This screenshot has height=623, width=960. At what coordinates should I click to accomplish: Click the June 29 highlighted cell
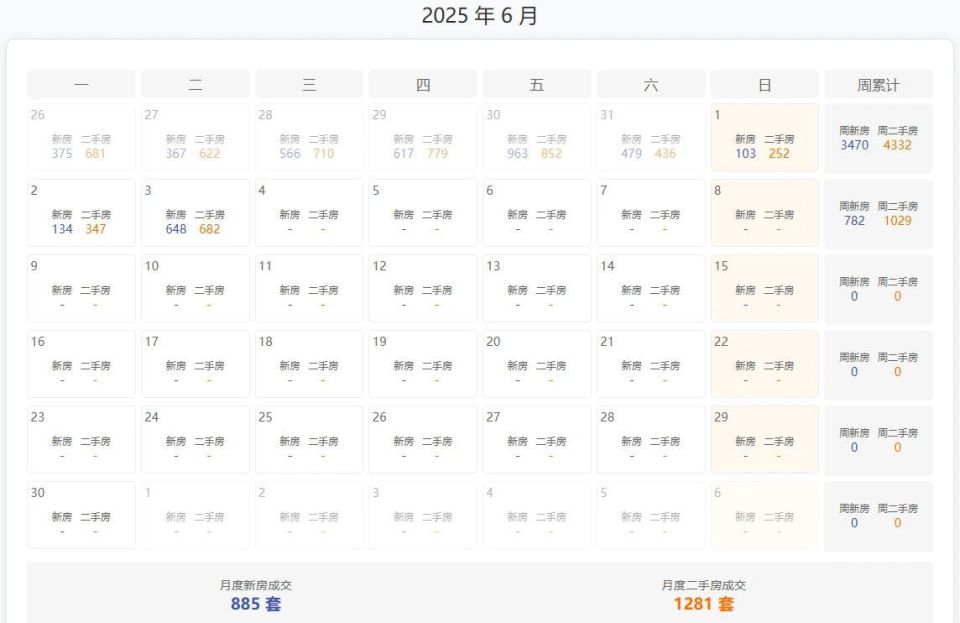point(765,439)
